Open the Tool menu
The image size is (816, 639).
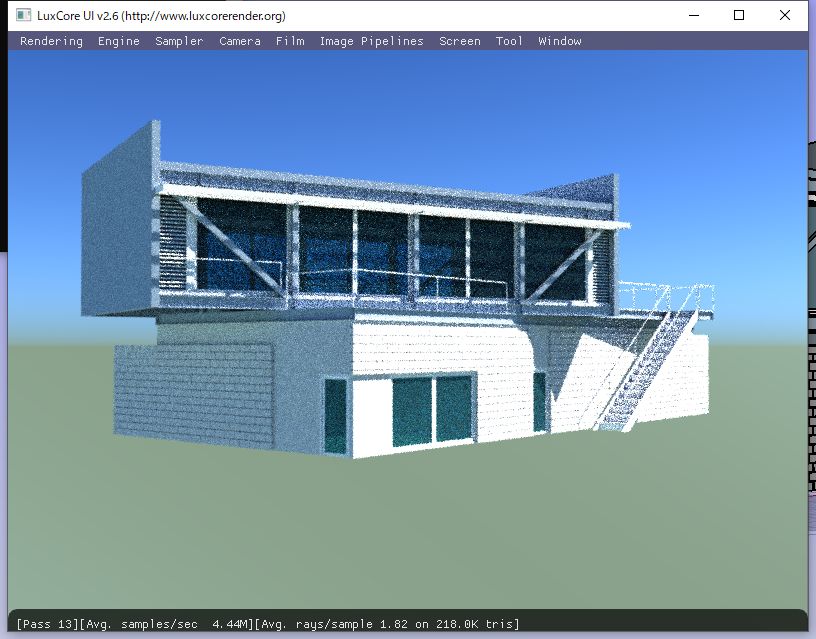(509, 41)
